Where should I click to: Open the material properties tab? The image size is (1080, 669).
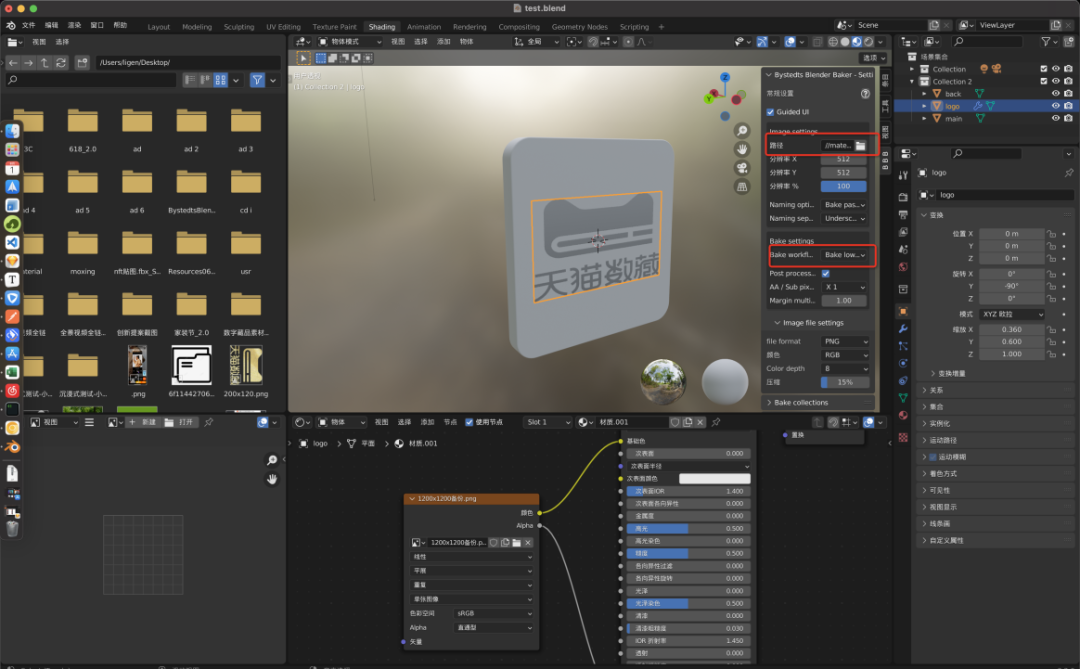(903, 415)
